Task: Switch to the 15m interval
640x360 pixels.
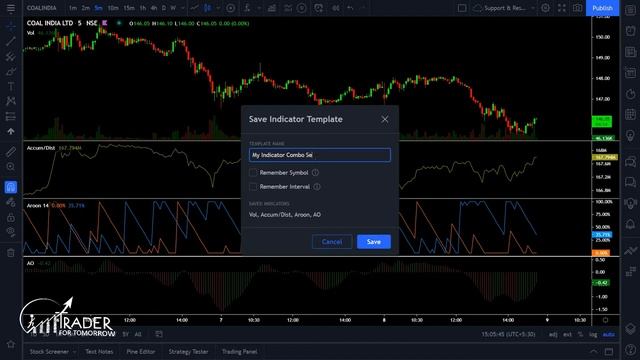Action: (129, 8)
